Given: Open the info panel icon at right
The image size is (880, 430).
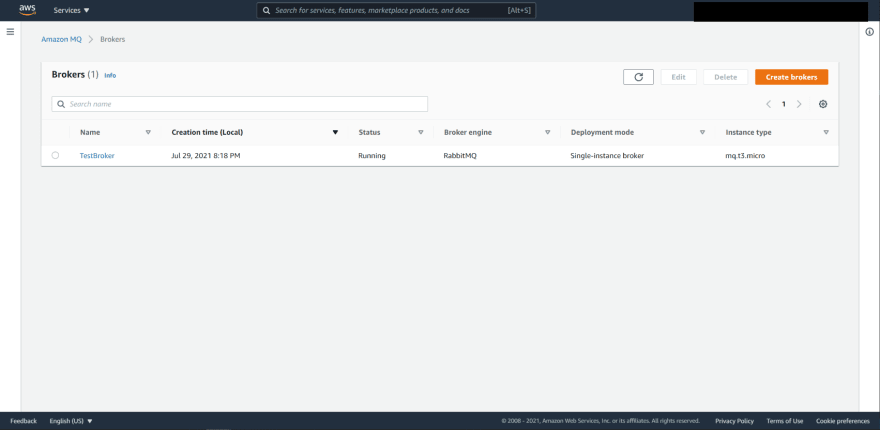Looking at the screenshot, I should (869, 32).
